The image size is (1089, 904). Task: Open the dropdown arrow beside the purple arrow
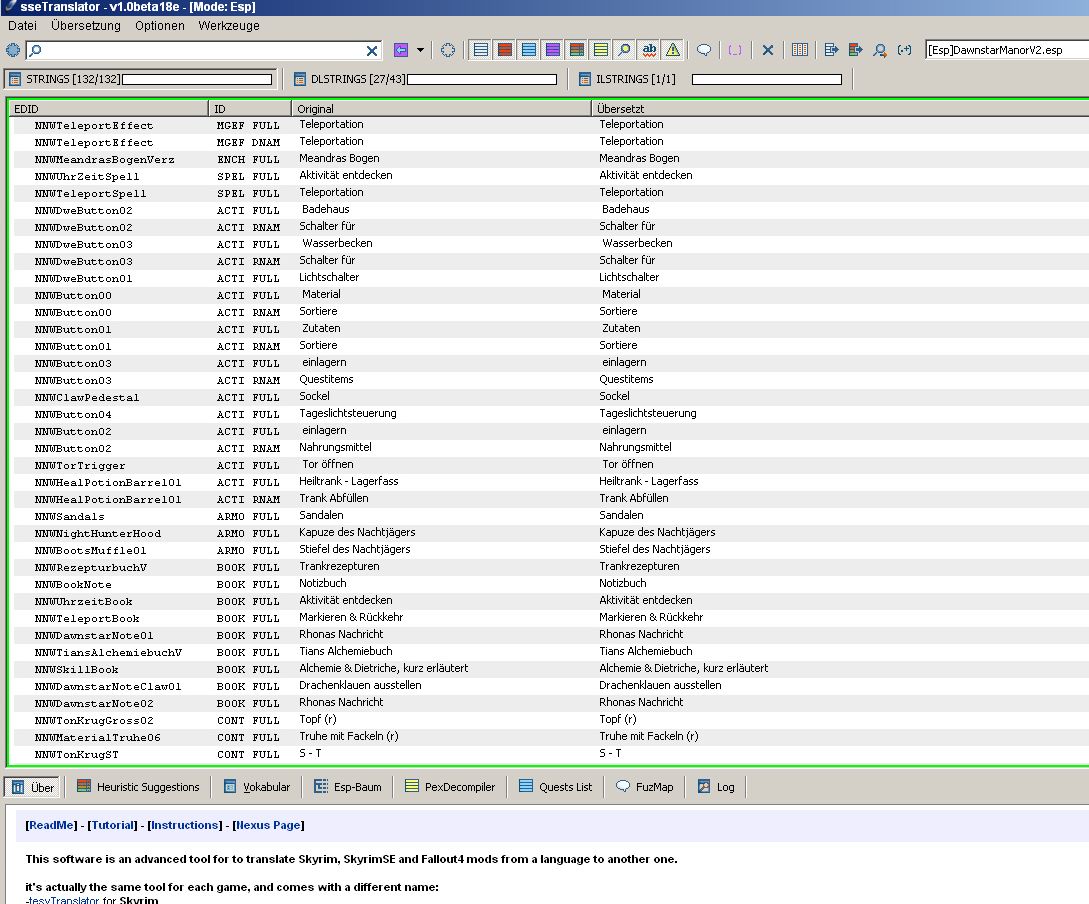coord(420,50)
